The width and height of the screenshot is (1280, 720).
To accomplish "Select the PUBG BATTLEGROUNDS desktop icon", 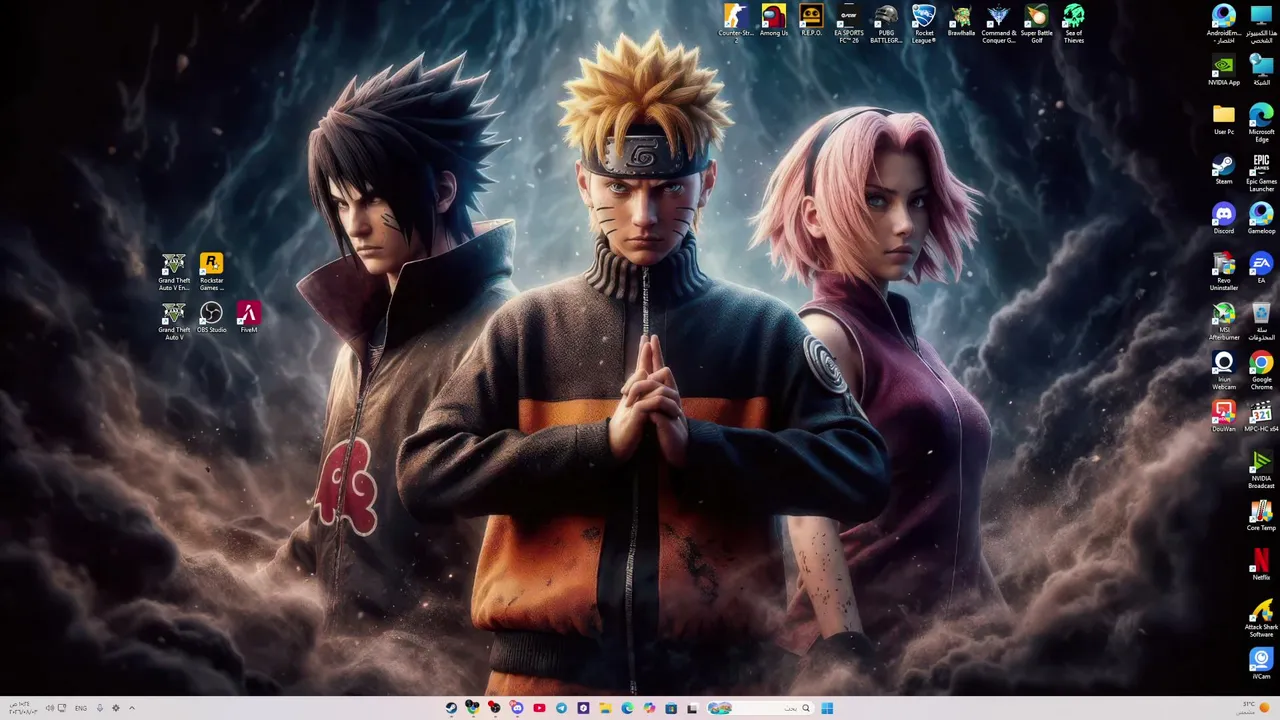I will [x=886, y=23].
